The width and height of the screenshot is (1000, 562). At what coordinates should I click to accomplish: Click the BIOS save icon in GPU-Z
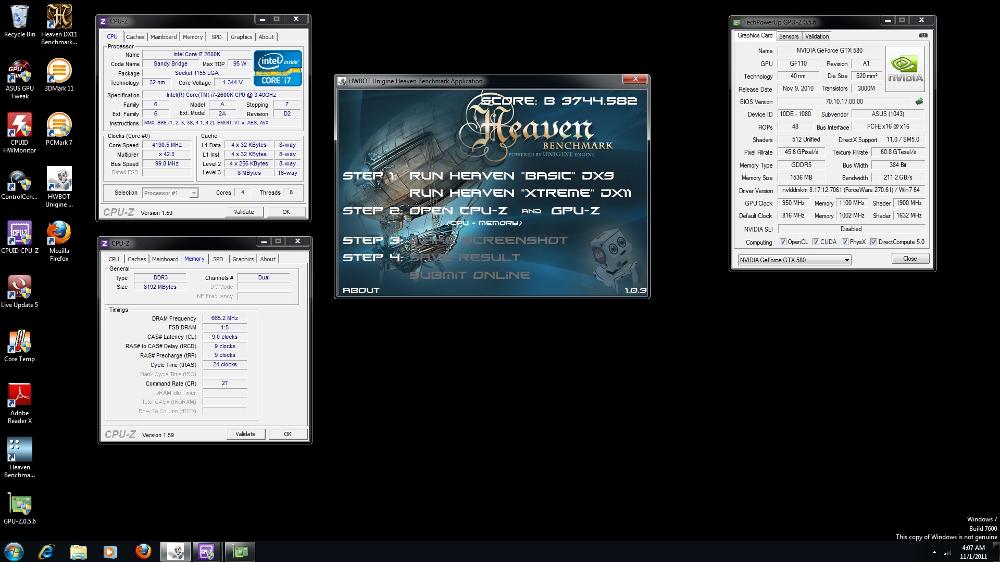(919, 101)
